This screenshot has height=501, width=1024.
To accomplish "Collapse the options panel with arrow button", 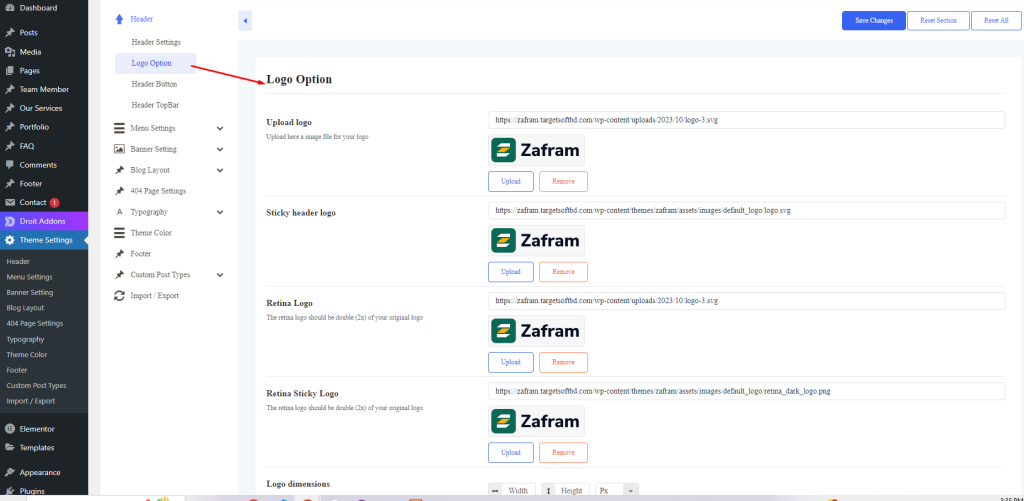I will pos(245,20).
